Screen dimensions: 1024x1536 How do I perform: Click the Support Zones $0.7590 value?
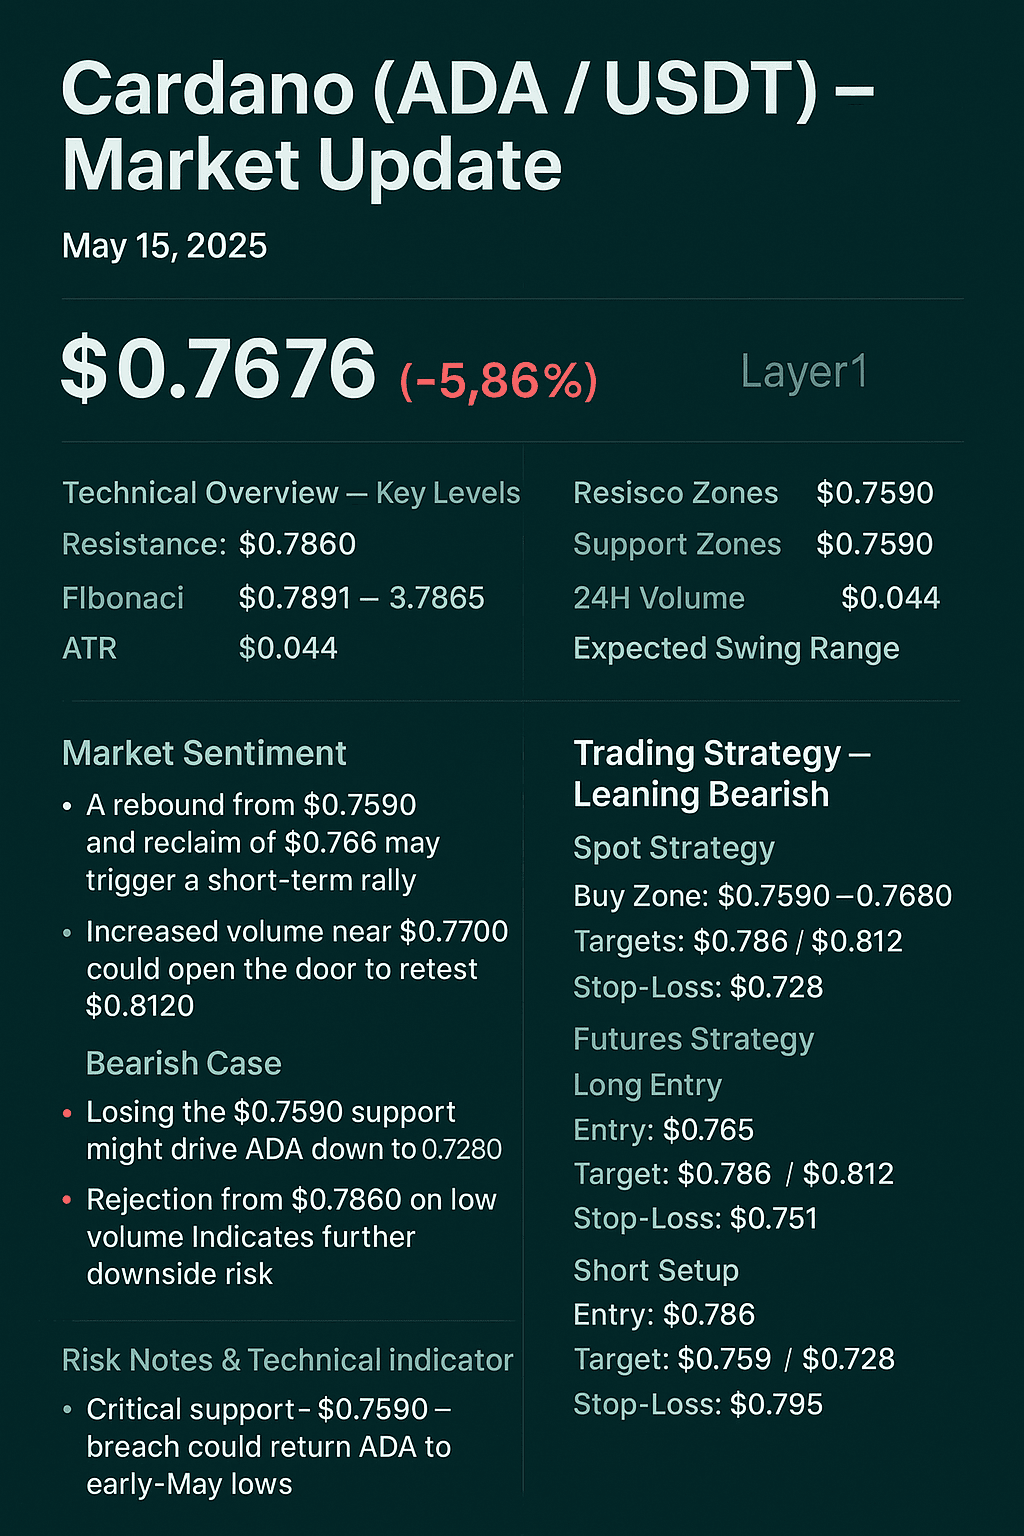pos(874,544)
